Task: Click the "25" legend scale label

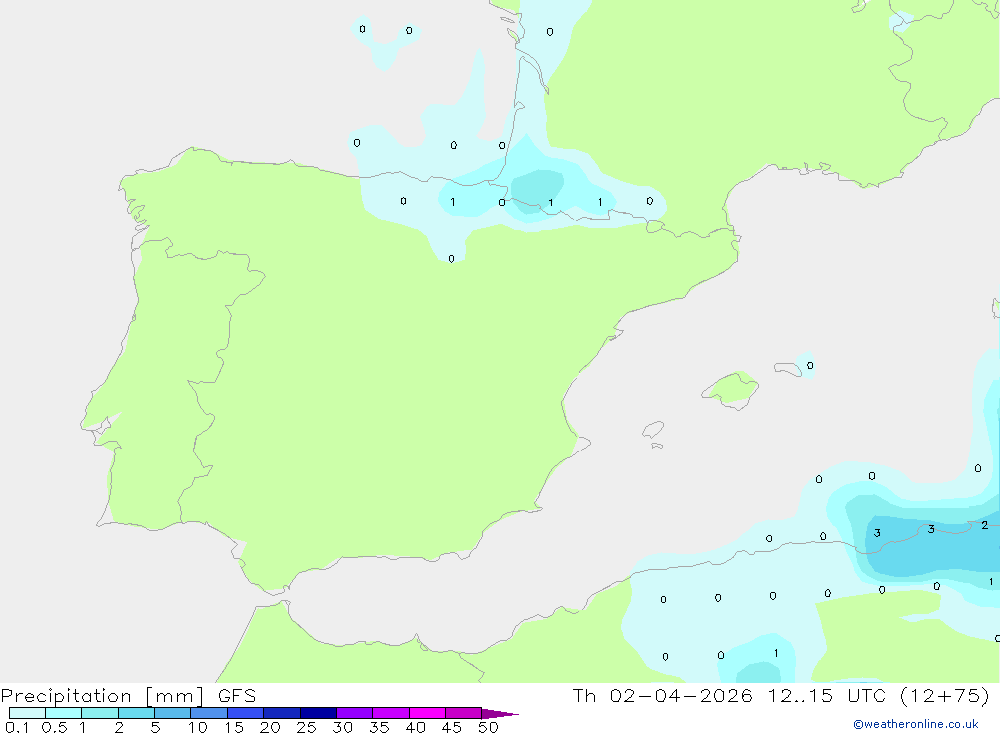Action: pos(307,727)
